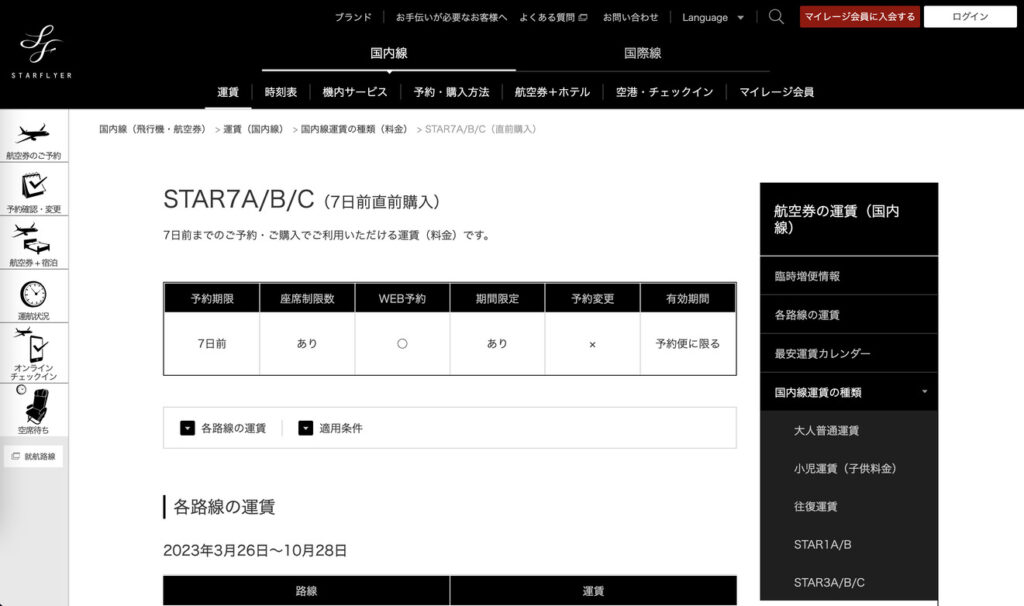Open the 空席待ち seat icon

pyautogui.click(x=33, y=410)
